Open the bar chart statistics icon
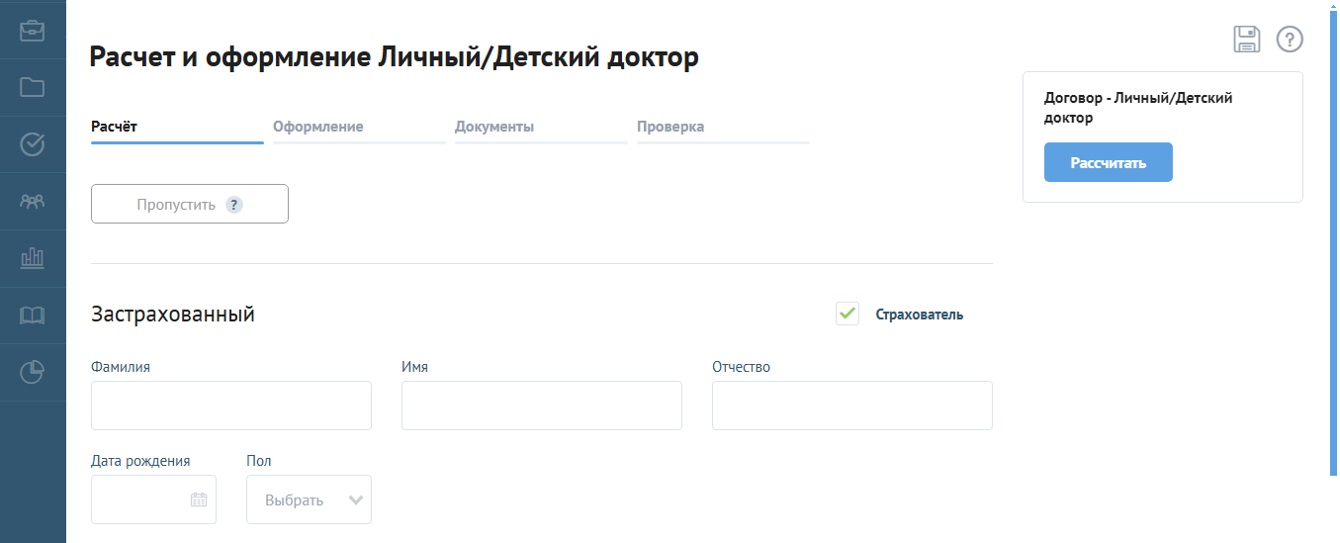Viewport: 1340px width, 543px height. (32, 259)
